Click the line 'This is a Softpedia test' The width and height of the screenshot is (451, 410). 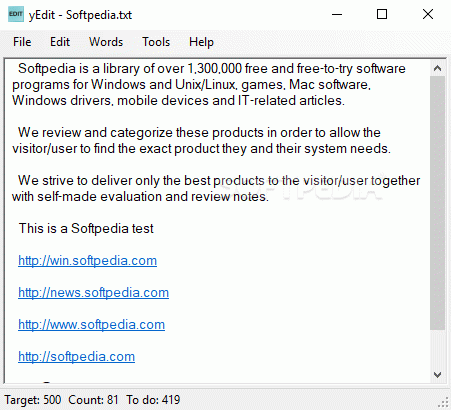pyautogui.click(x=86, y=228)
